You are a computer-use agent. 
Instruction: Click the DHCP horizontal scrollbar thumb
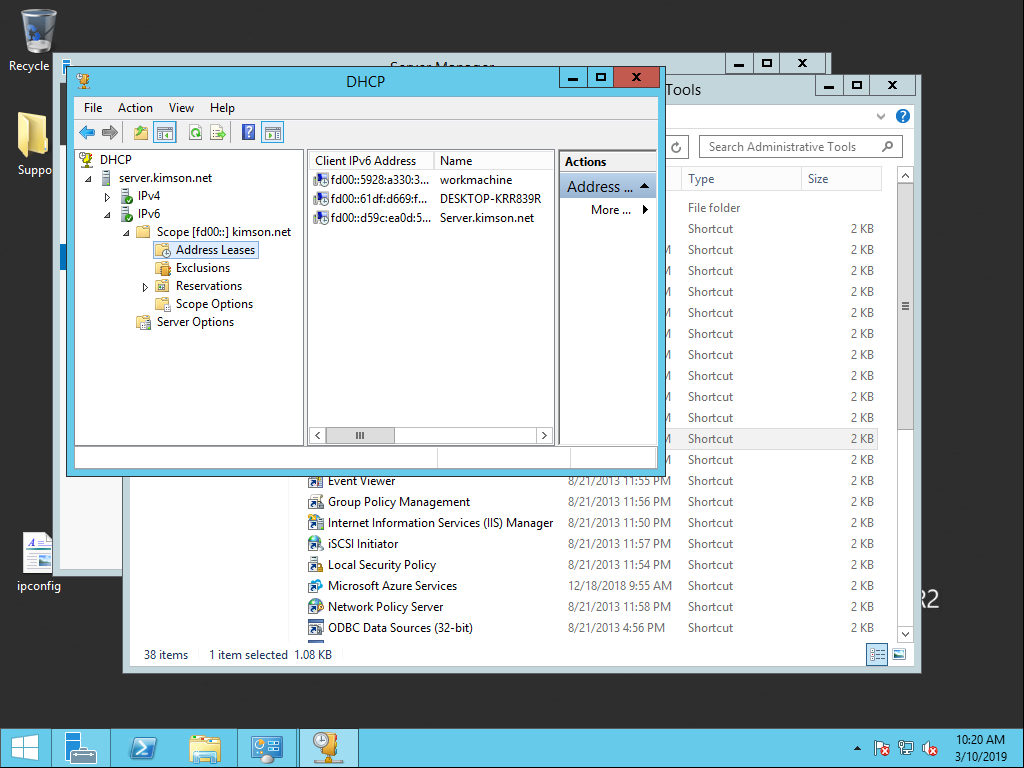click(360, 436)
